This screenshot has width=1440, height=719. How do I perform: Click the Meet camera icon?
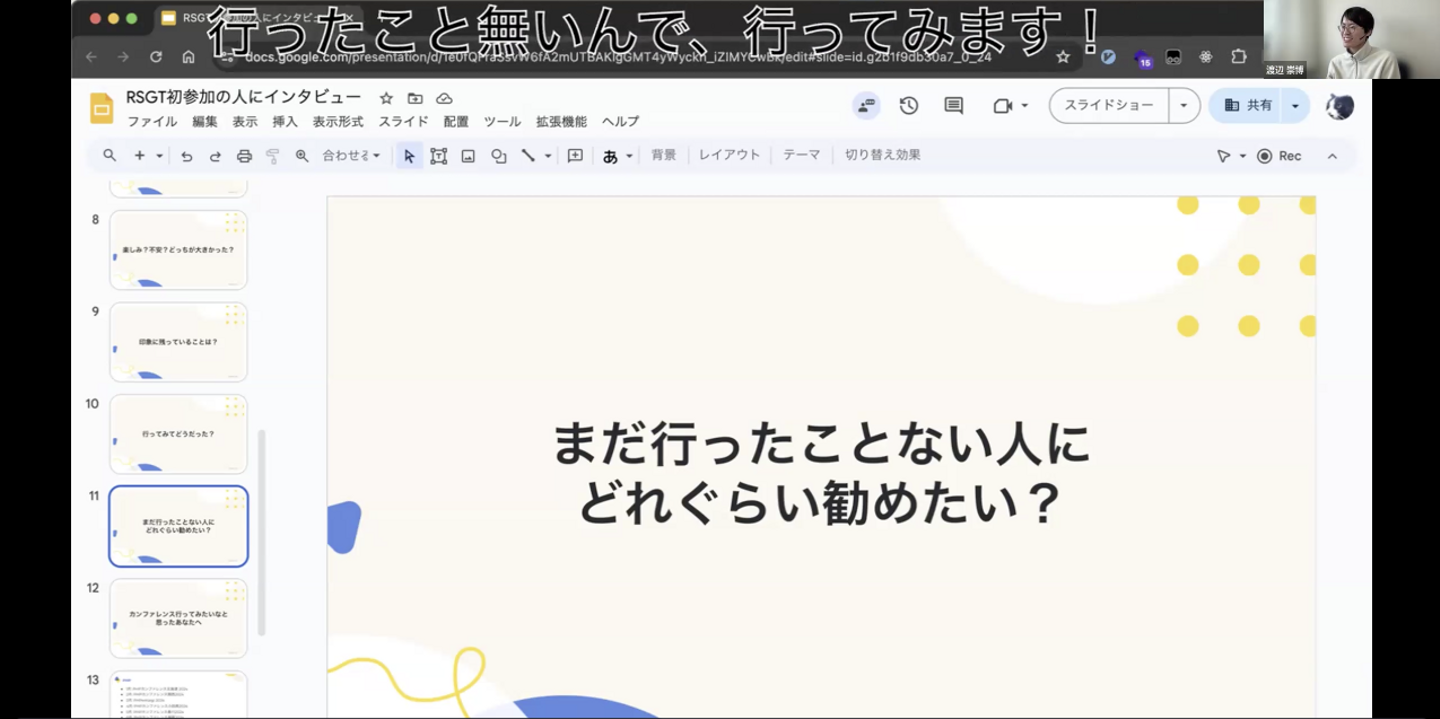click(x=1003, y=106)
